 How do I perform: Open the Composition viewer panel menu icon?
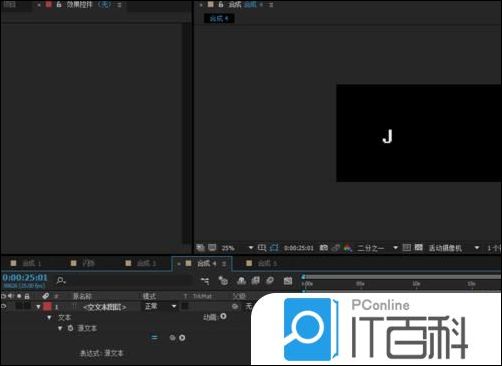click(271, 5)
